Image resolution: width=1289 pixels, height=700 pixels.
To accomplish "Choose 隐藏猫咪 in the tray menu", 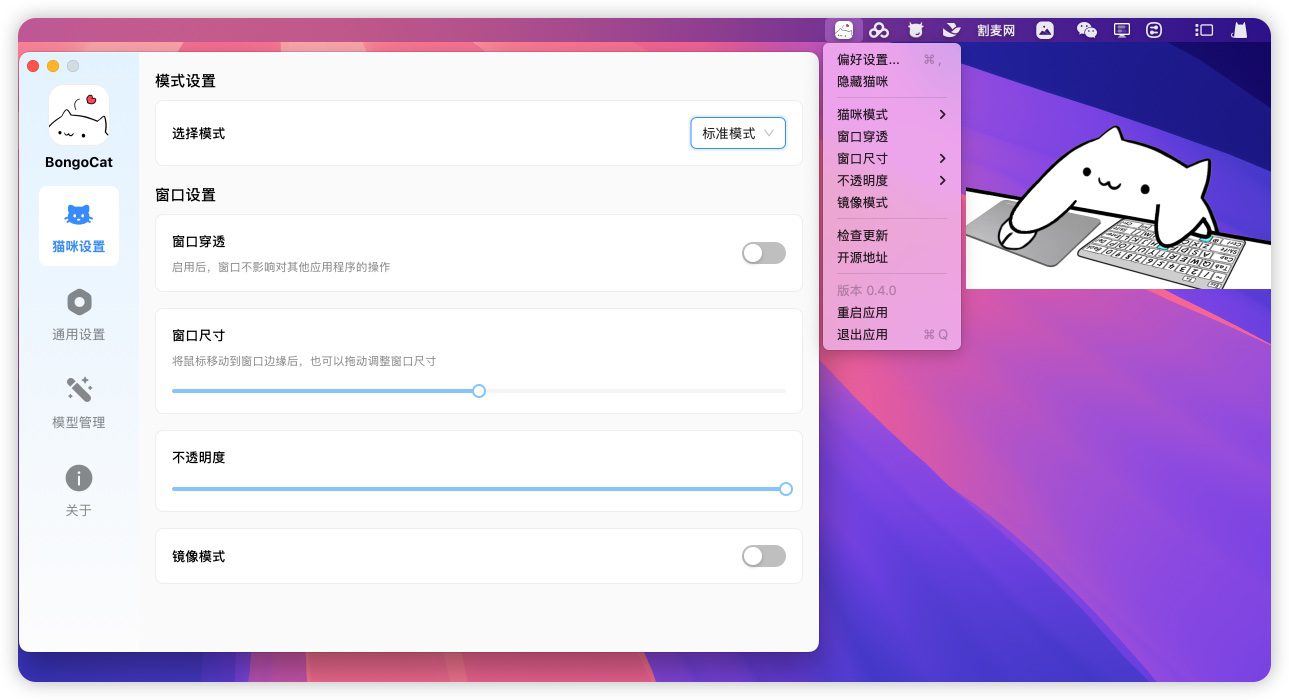I will tap(892, 82).
